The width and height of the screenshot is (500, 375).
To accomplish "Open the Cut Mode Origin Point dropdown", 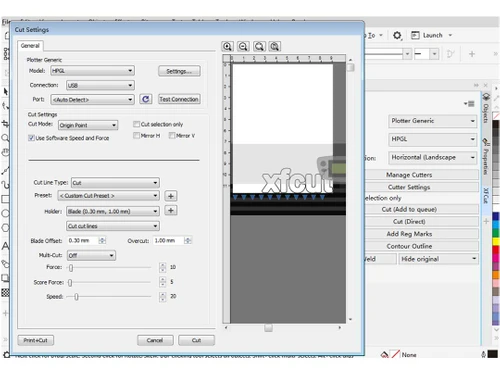I will 88,125.
